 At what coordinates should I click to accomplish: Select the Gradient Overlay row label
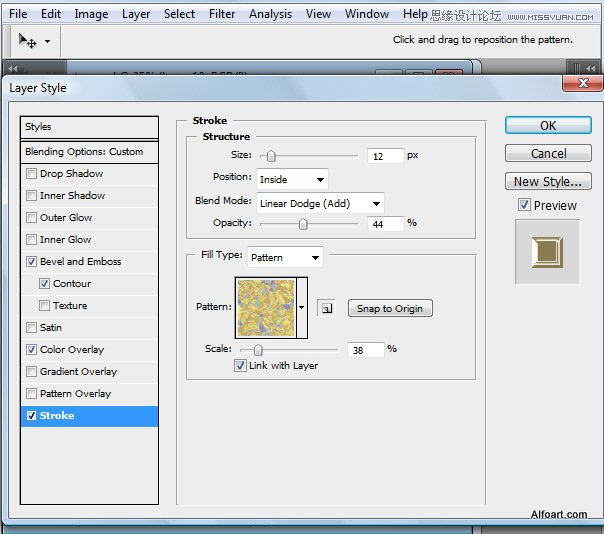click(x=79, y=371)
